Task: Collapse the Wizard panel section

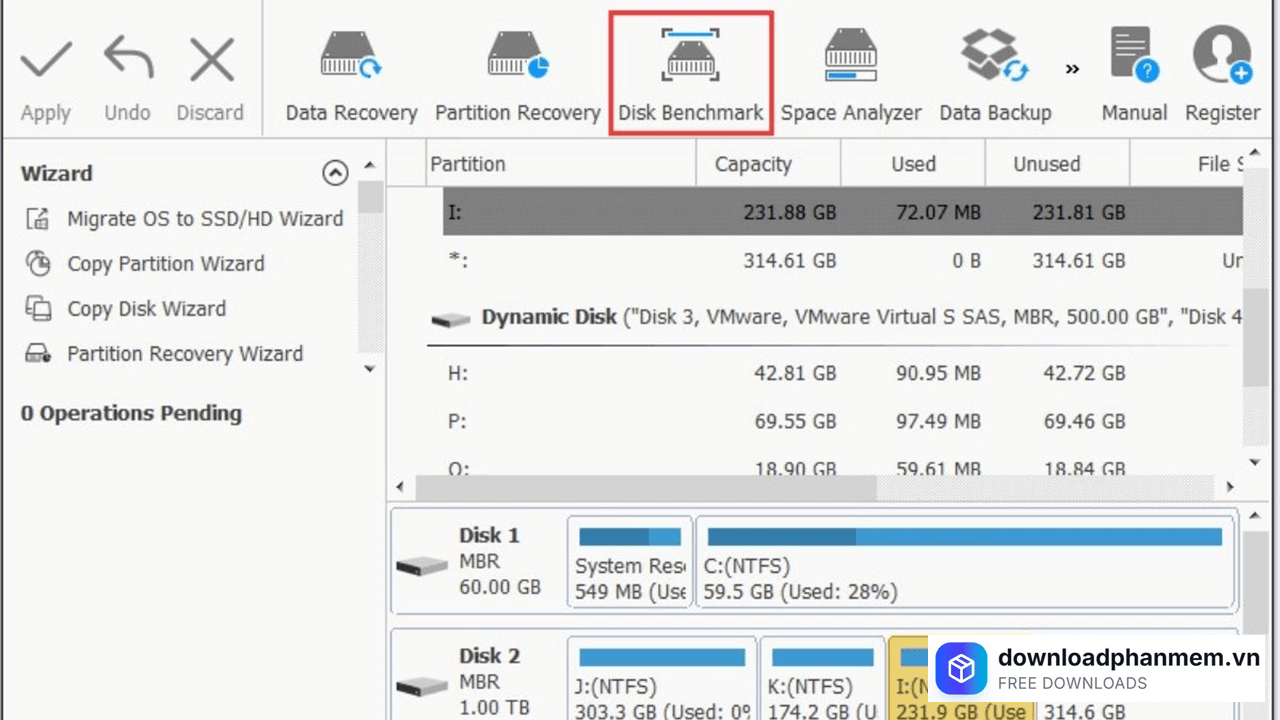Action: click(335, 173)
